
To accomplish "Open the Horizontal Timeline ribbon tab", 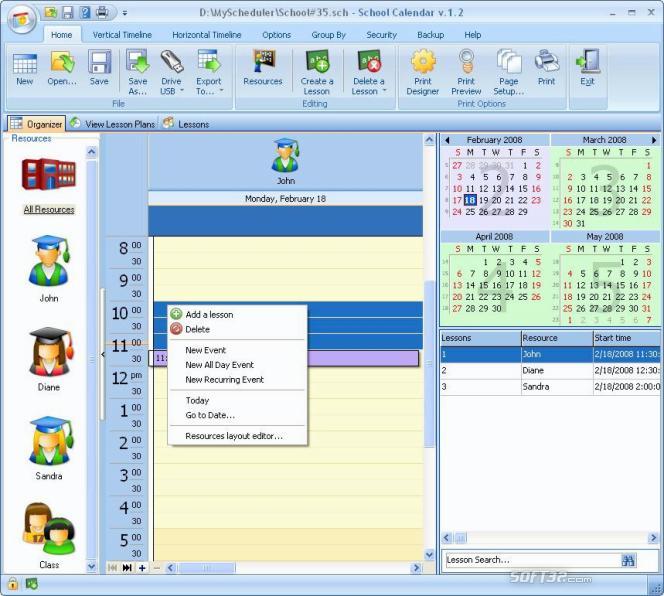I will point(207,35).
